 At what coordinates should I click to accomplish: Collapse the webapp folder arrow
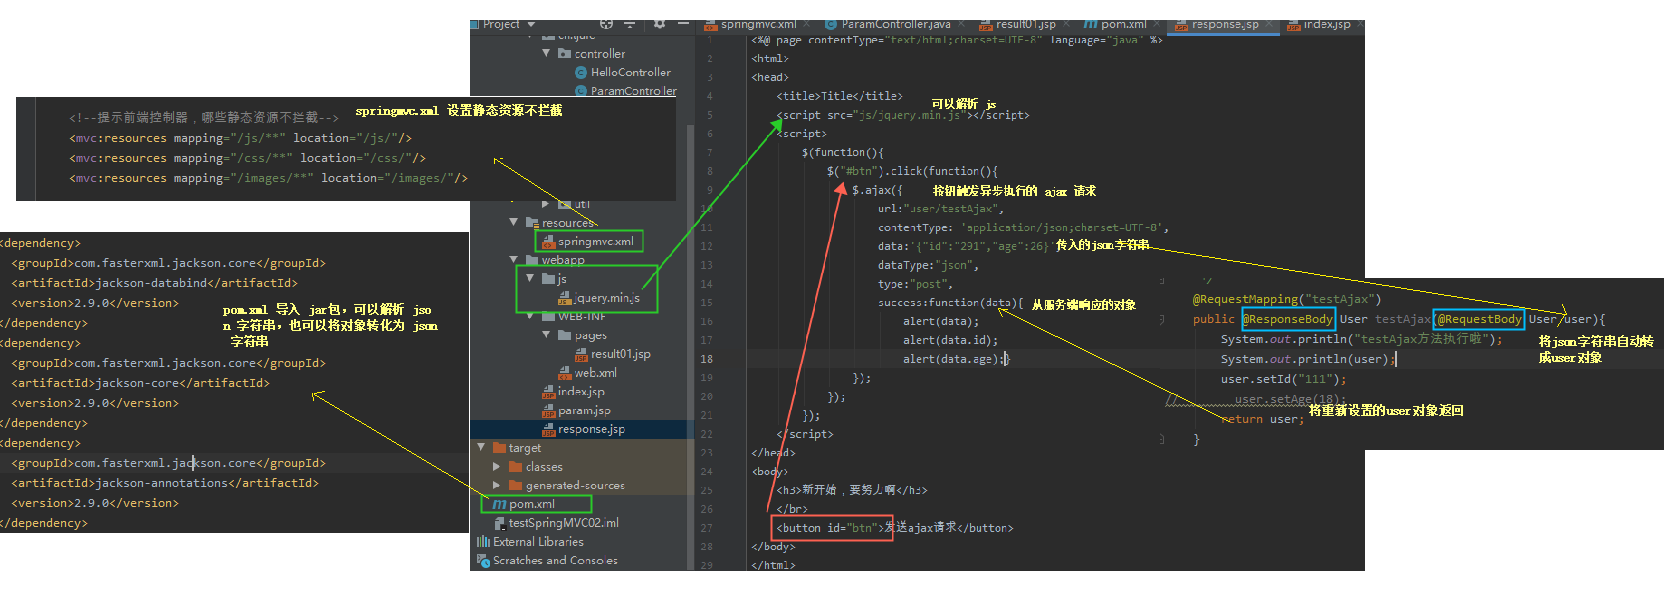[x=514, y=260]
